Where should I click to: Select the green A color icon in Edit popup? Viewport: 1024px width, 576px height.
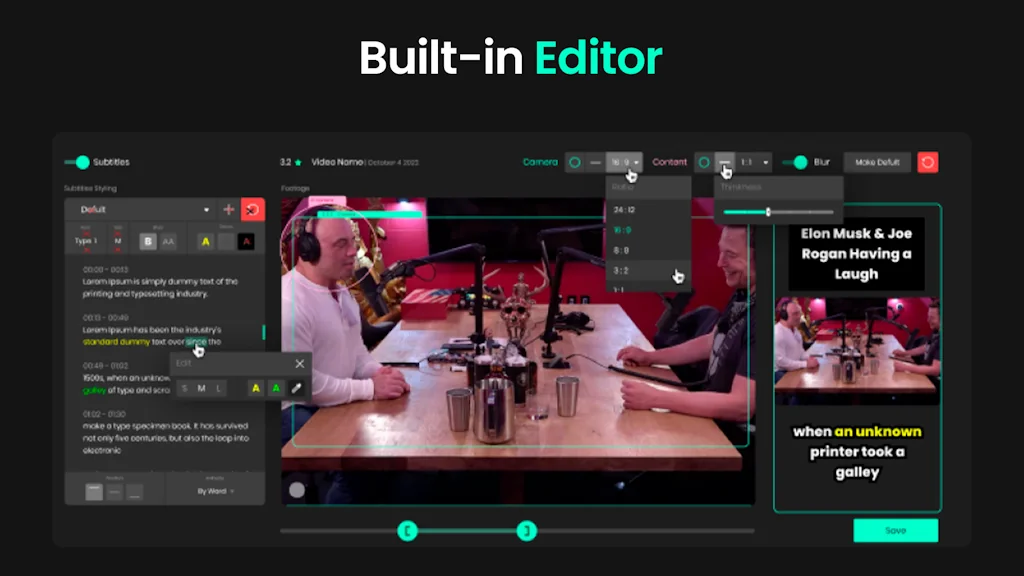276,388
